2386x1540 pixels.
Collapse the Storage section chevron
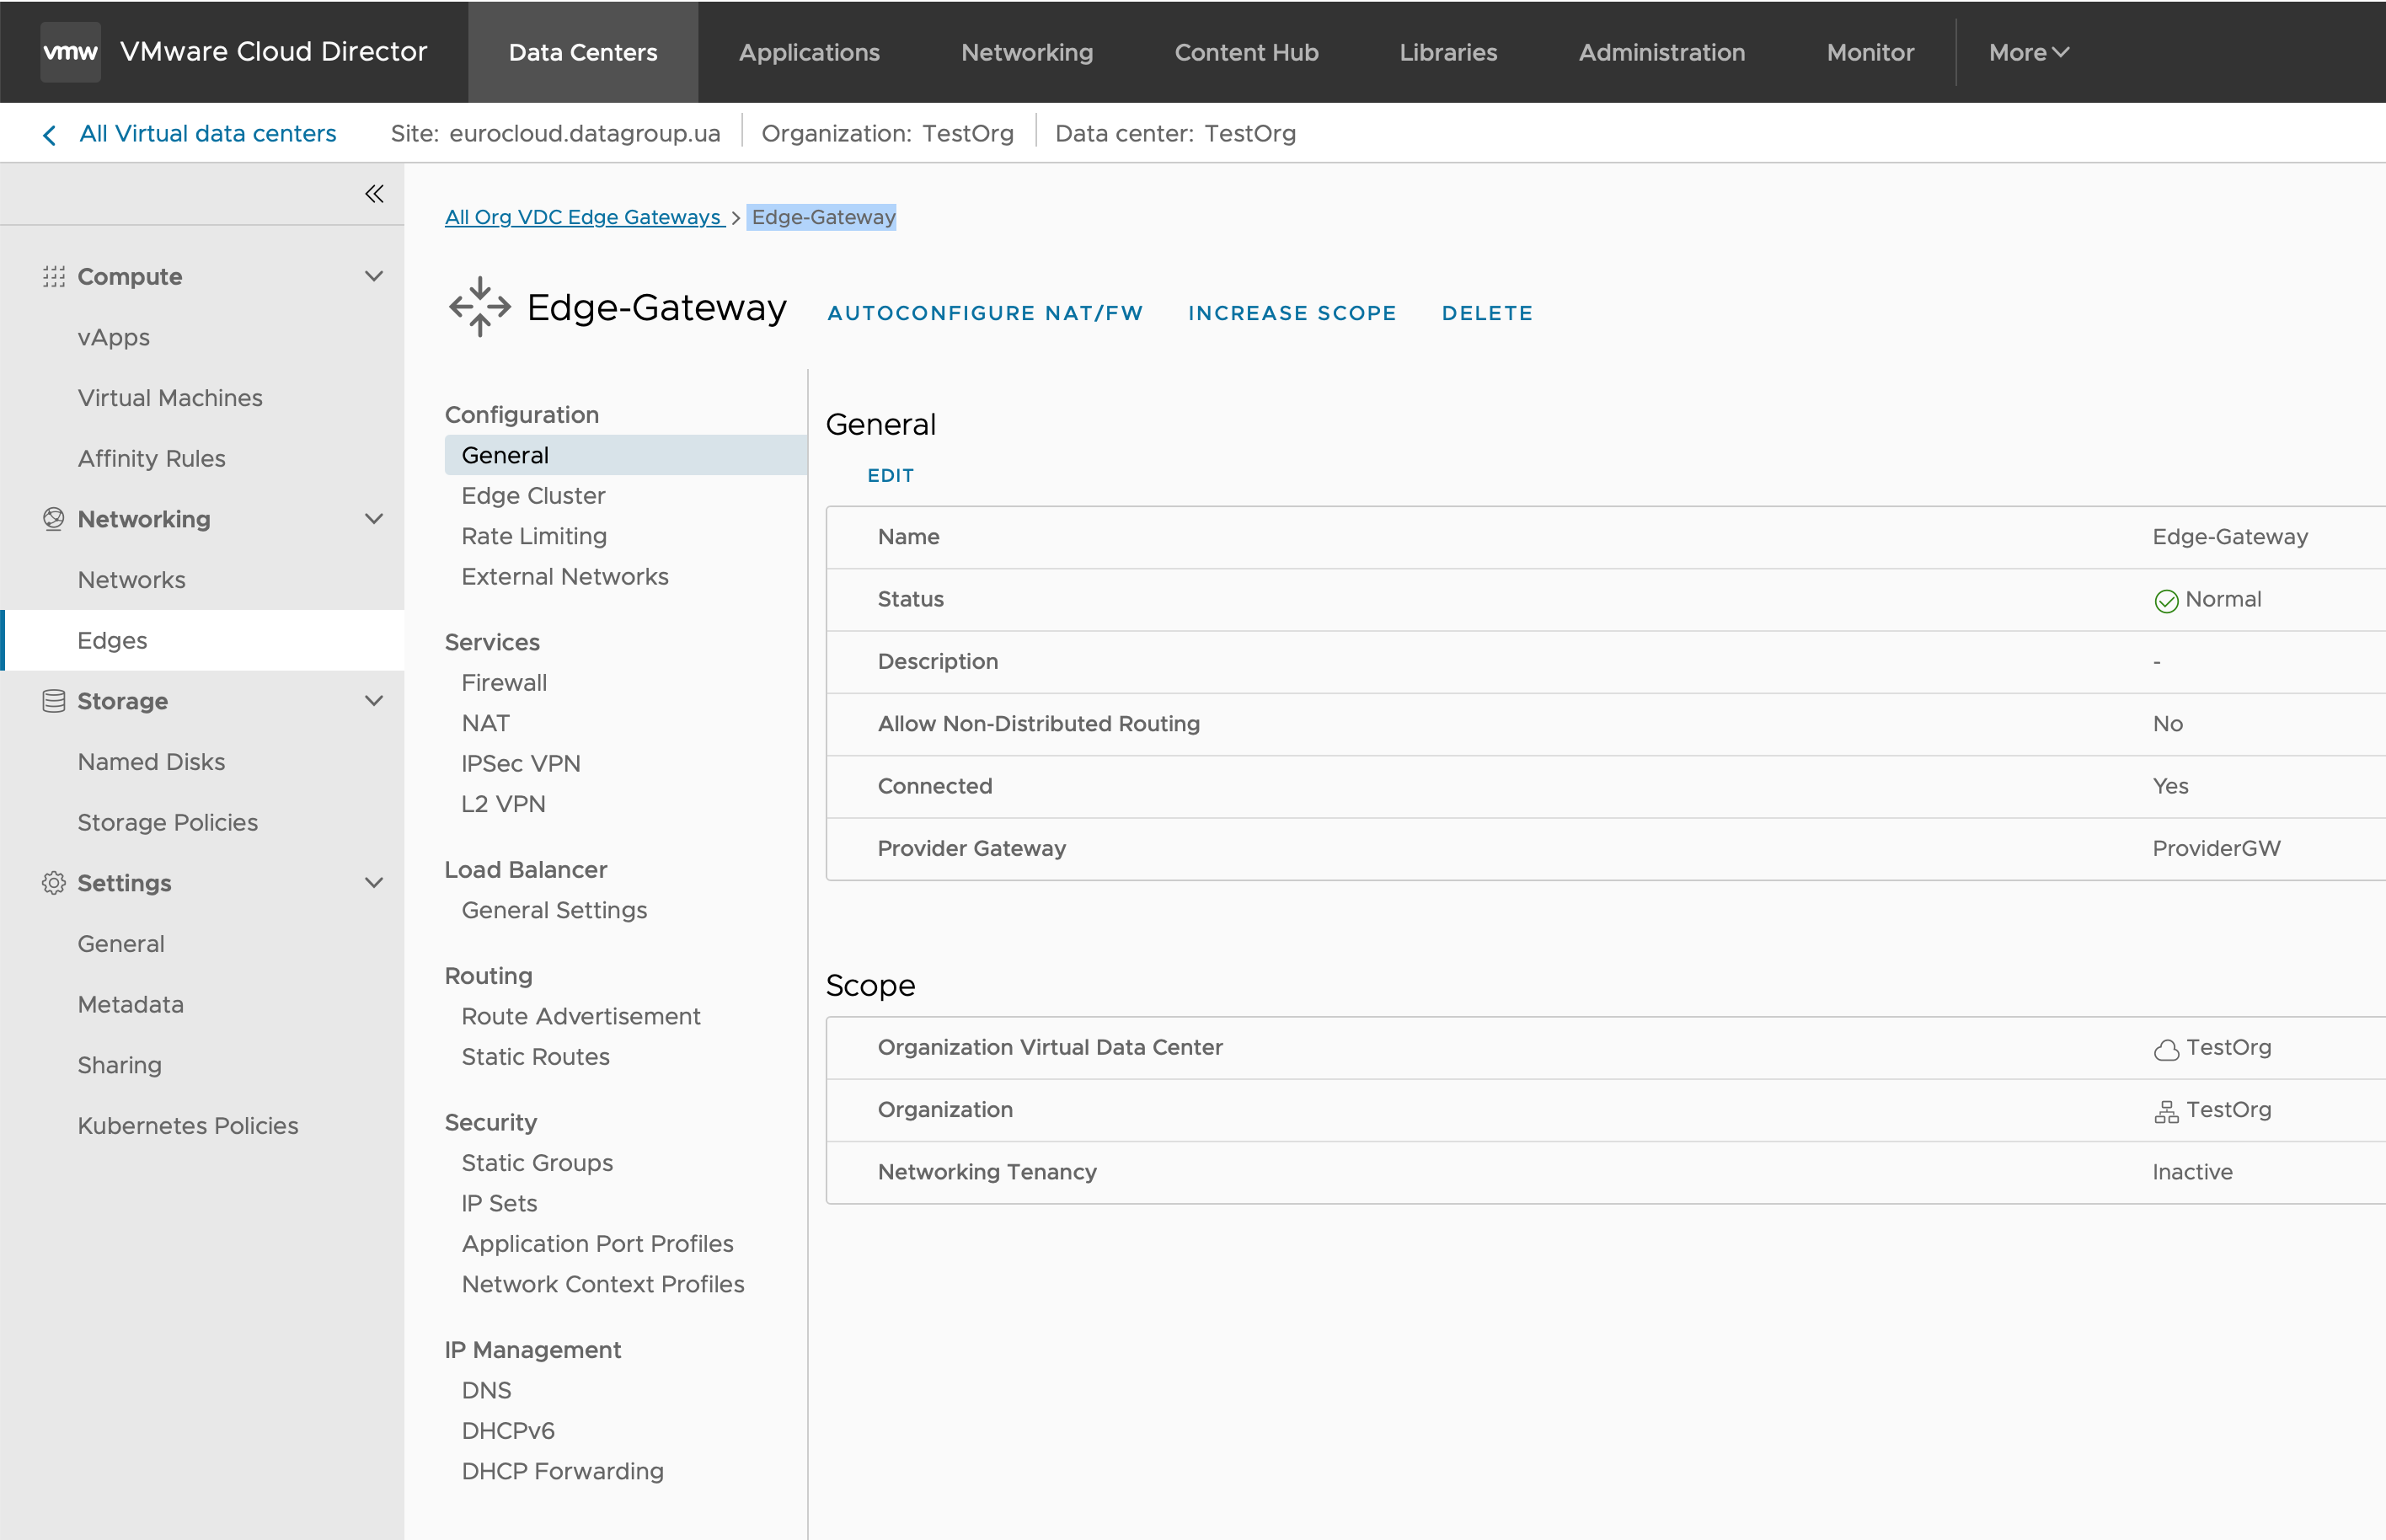coord(374,701)
